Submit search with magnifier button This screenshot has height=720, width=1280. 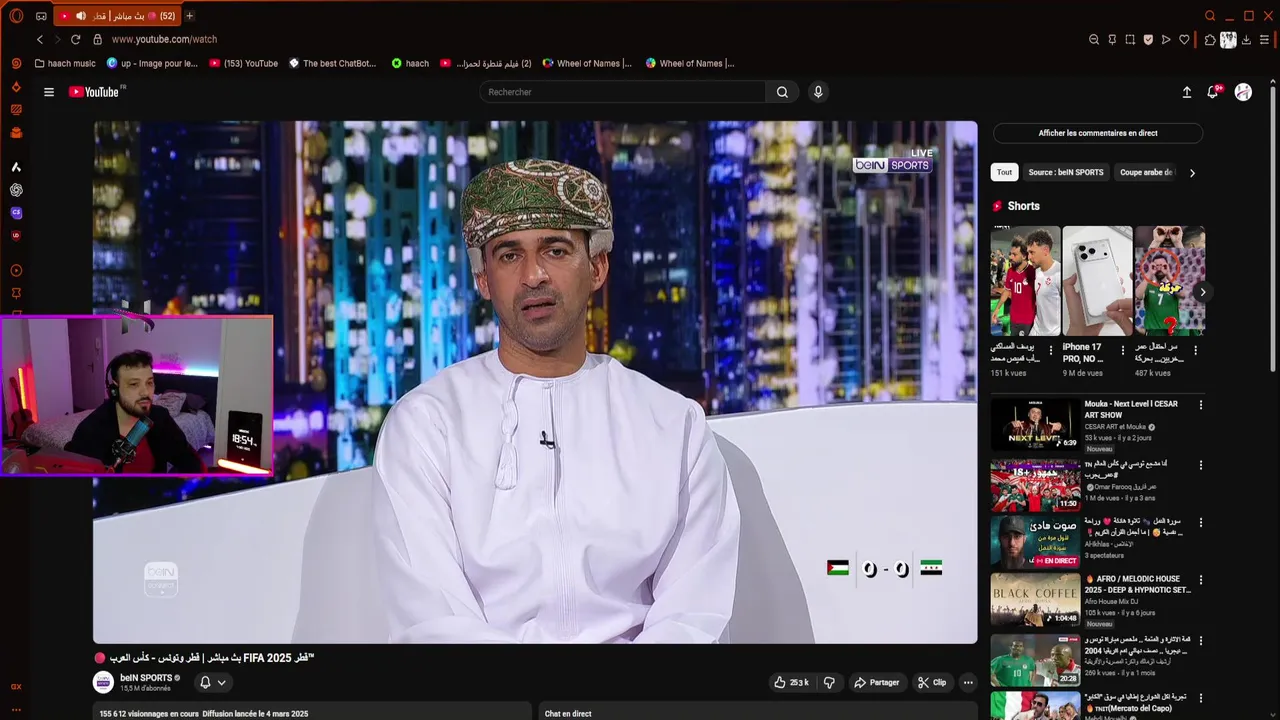782,92
